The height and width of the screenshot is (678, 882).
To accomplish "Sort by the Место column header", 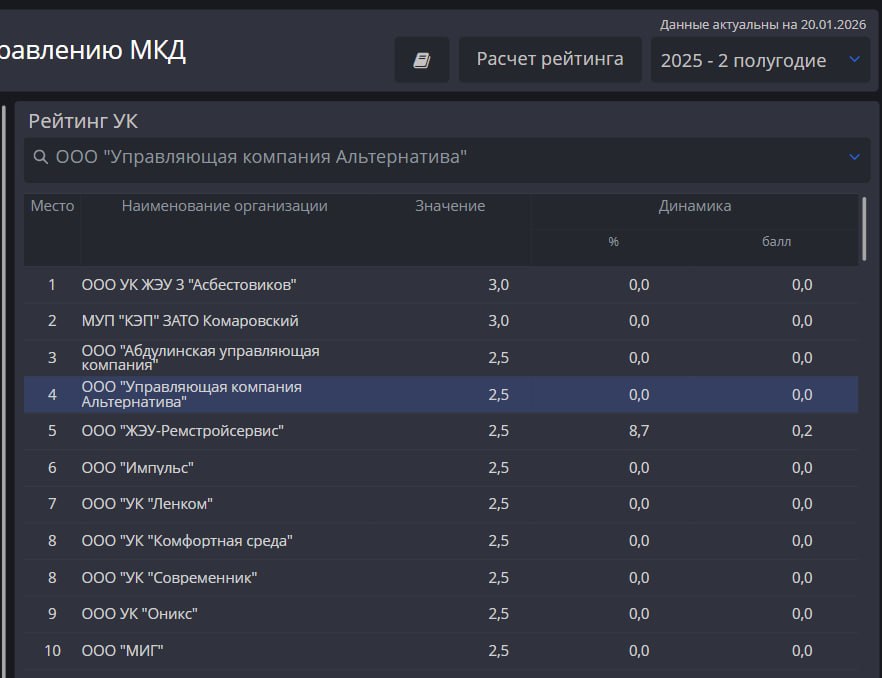I will [52, 207].
